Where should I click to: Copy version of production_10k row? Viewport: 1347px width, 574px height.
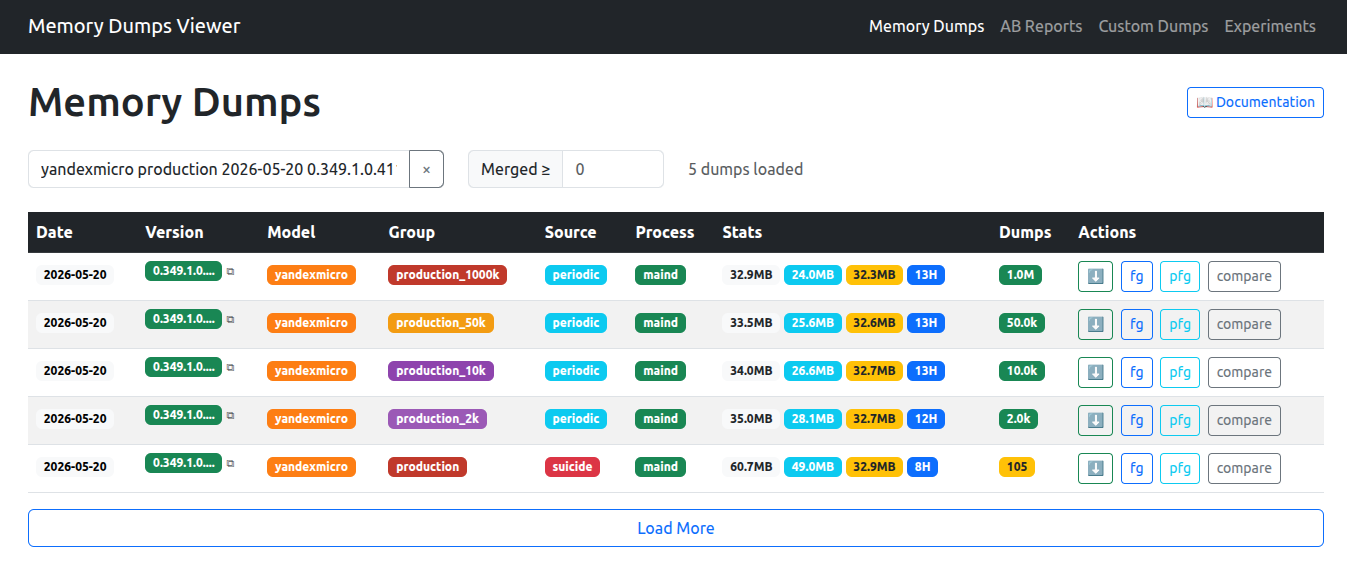[x=231, y=367]
